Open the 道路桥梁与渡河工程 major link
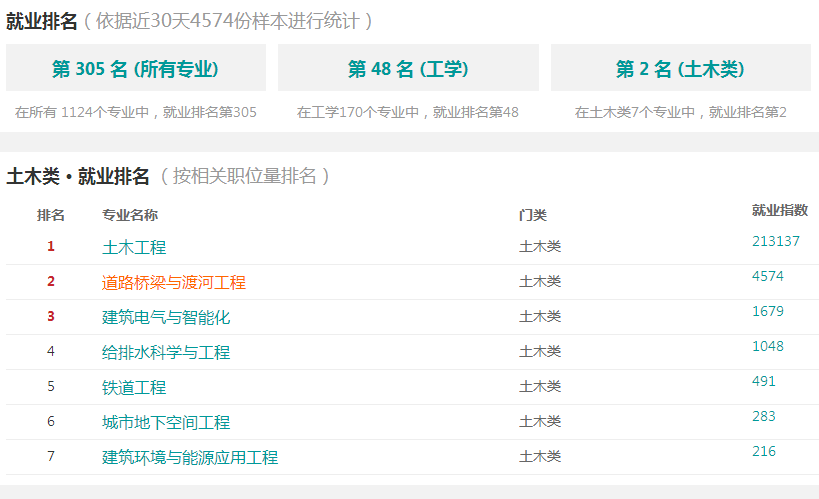819x499 pixels. [173, 282]
